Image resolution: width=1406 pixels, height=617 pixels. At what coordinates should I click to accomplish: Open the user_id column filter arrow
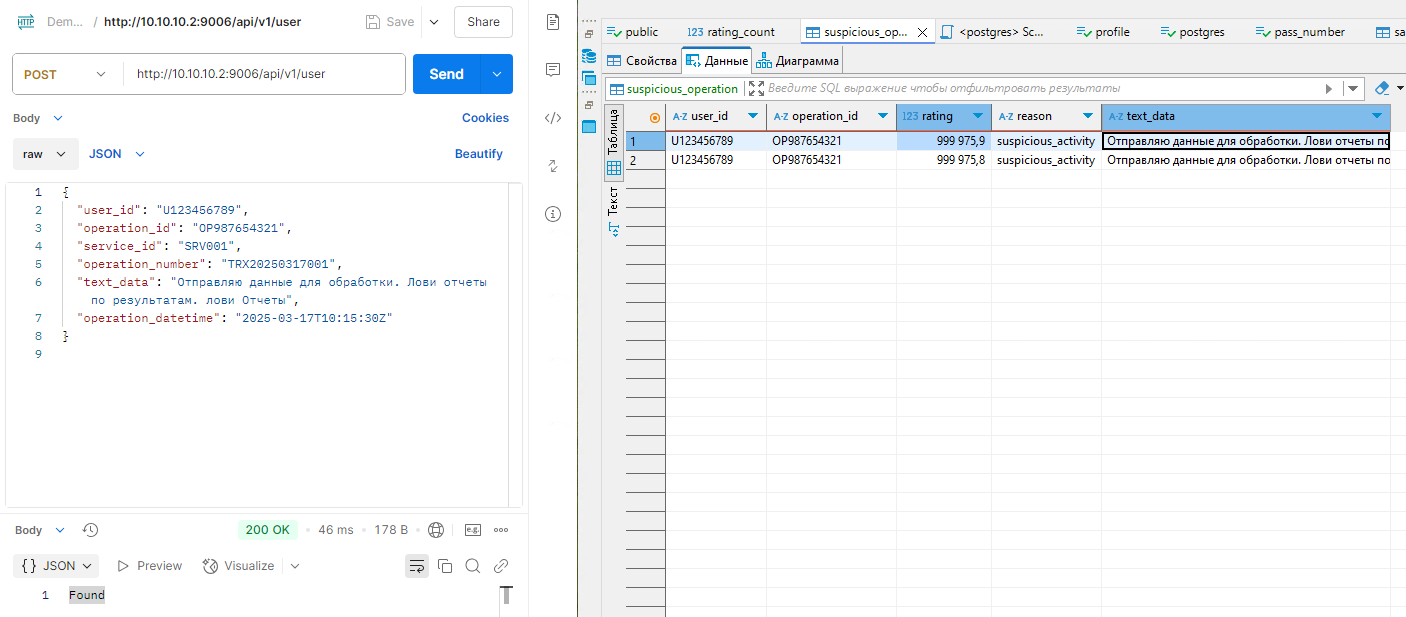pyautogui.click(x=752, y=117)
